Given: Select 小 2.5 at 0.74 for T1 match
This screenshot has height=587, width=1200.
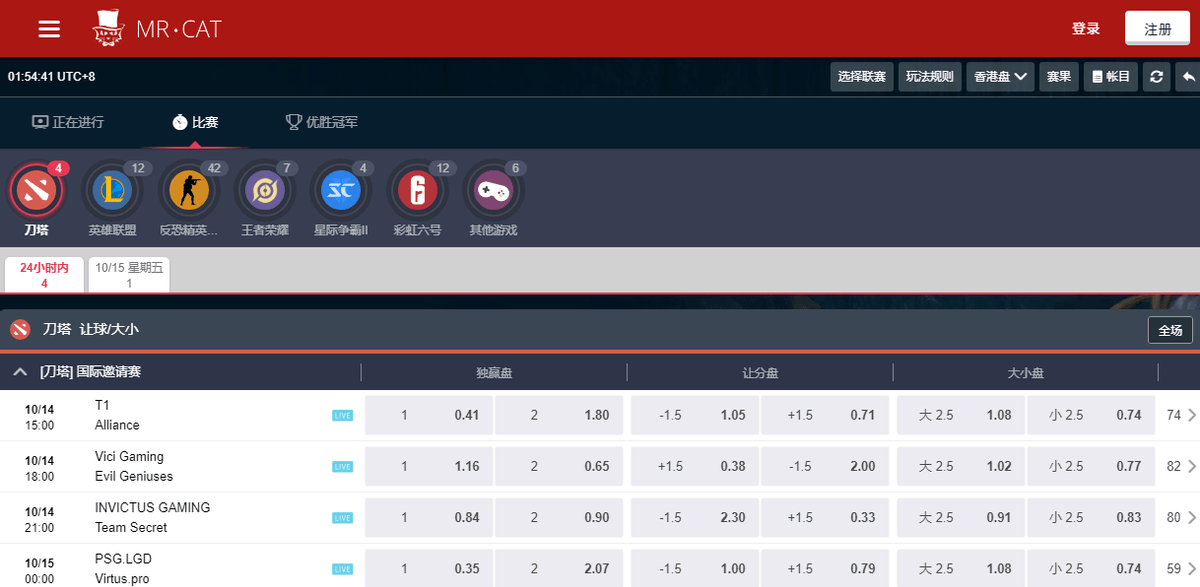Looking at the screenshot, I should 1091,415.
